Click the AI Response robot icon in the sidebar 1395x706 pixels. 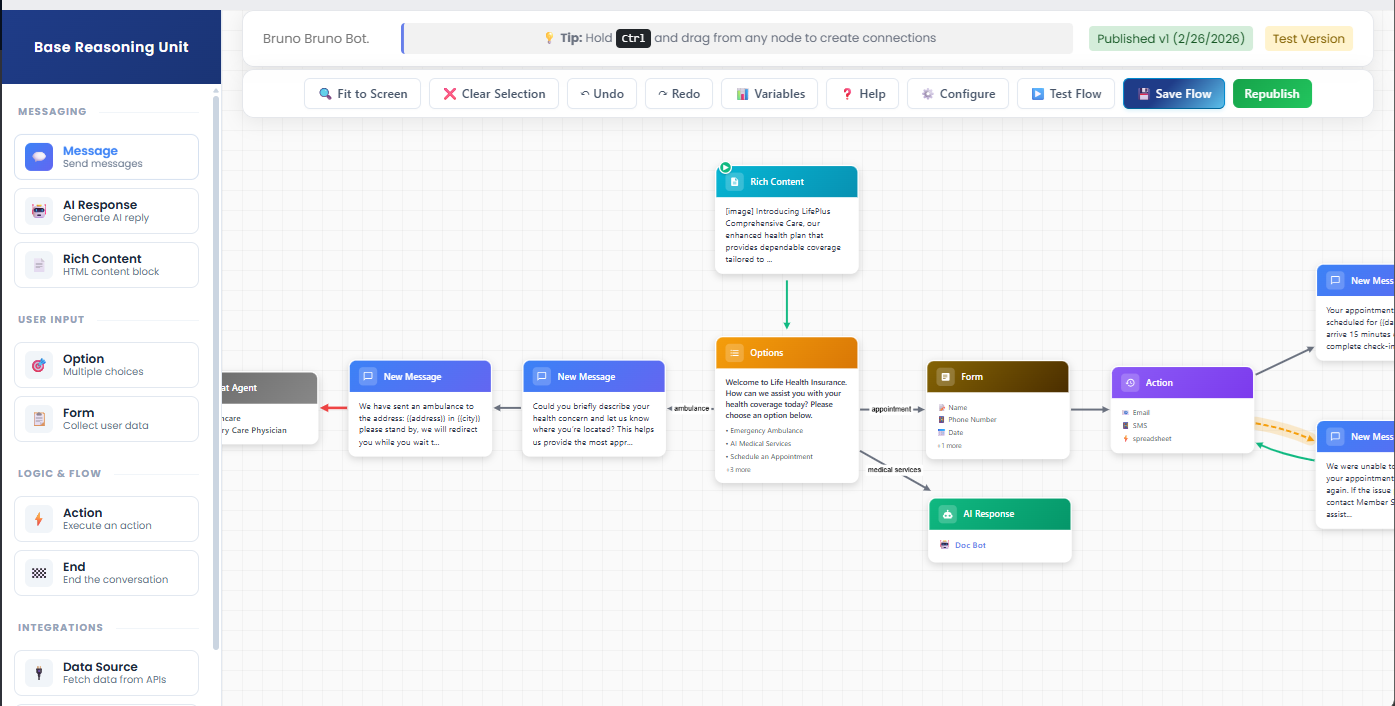[39, 211]
